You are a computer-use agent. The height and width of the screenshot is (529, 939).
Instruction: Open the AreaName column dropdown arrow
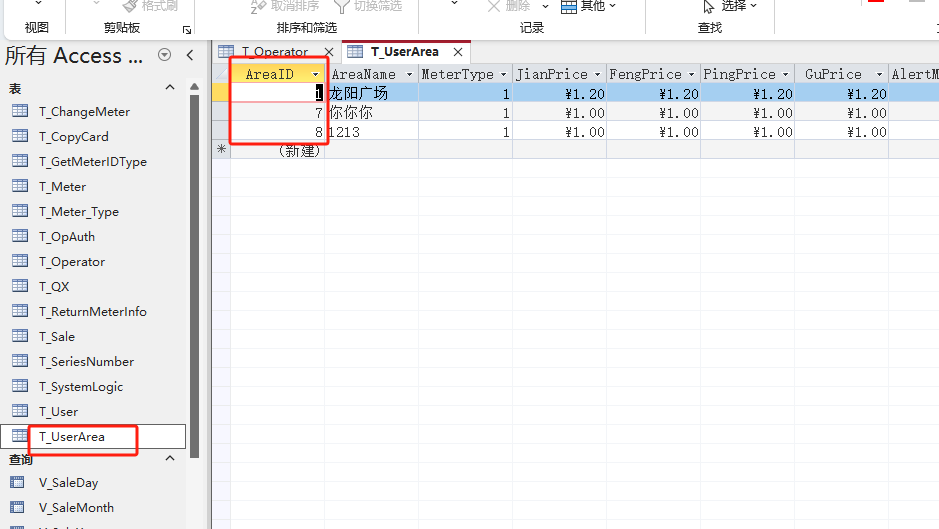click(409, 75)
